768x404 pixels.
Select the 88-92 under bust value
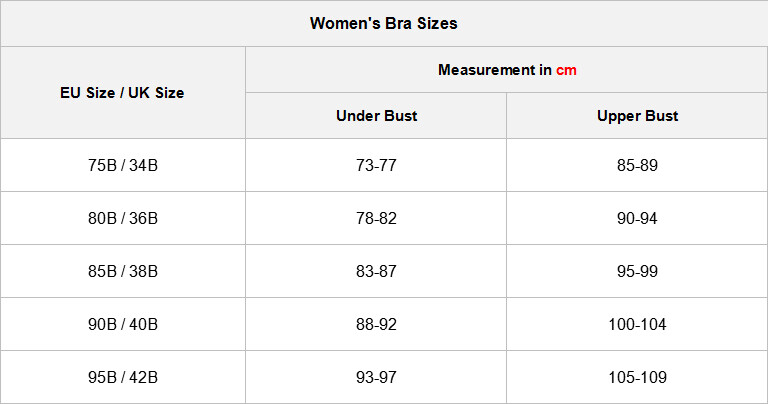(376, 324)
